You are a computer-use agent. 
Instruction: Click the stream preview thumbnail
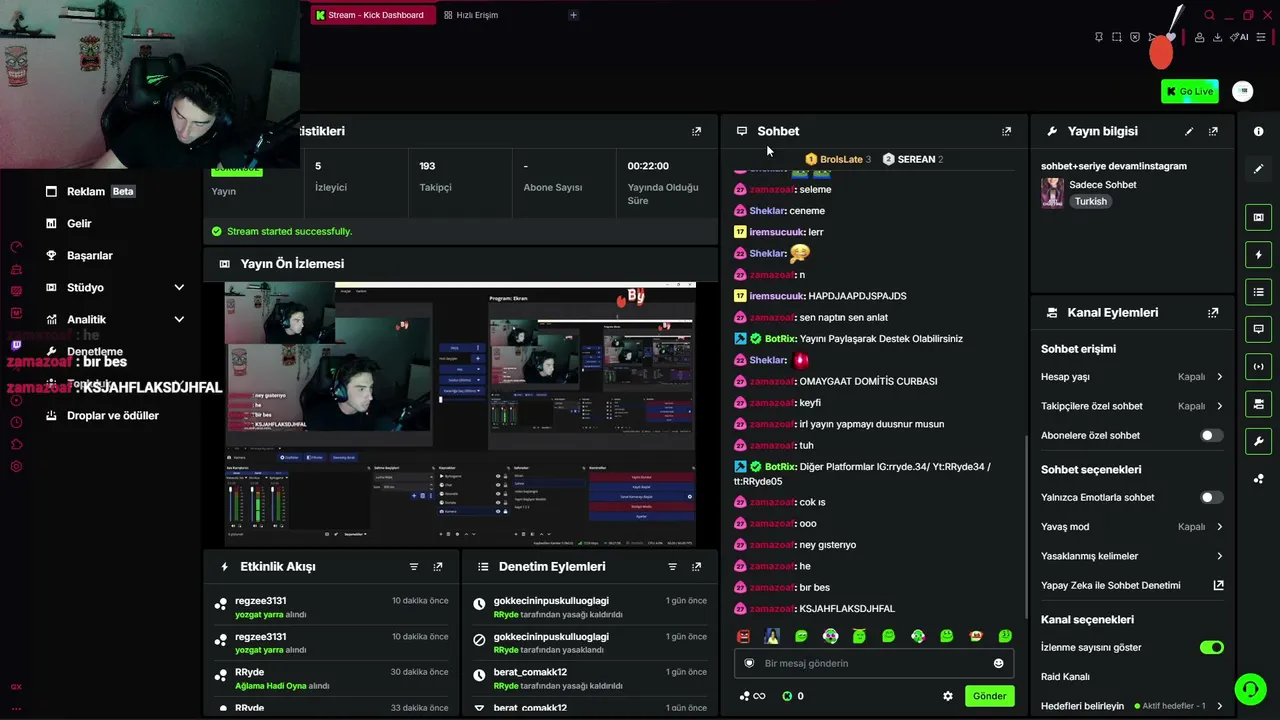(460, 415)
